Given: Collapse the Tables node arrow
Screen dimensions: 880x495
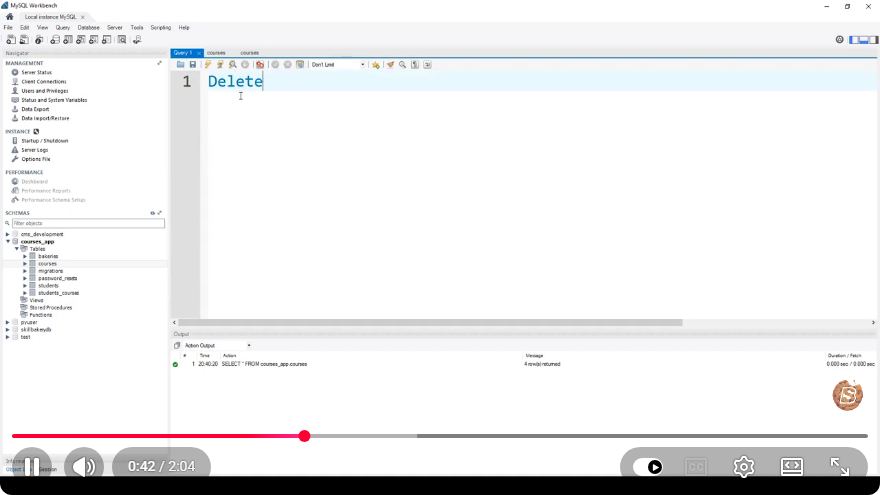Looking at the screenshot, I should pyautogui.click(x=16, y=249).
